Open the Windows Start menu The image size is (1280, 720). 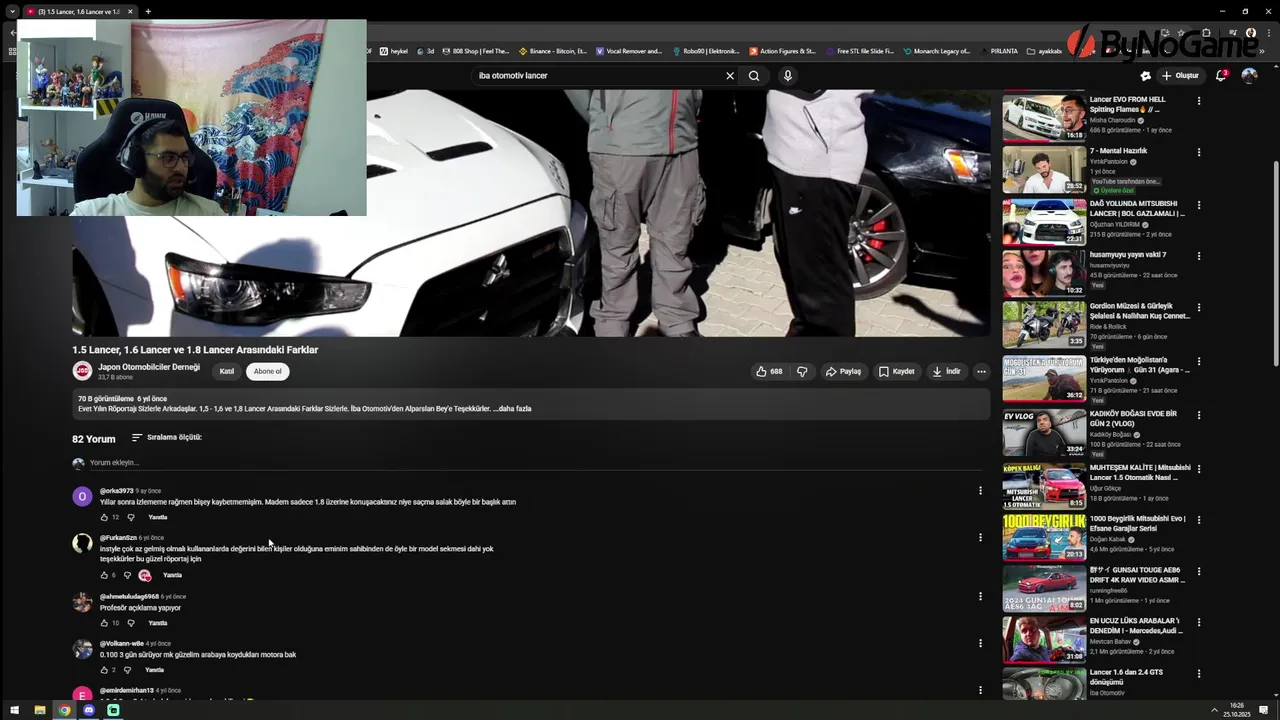[14, 710]
